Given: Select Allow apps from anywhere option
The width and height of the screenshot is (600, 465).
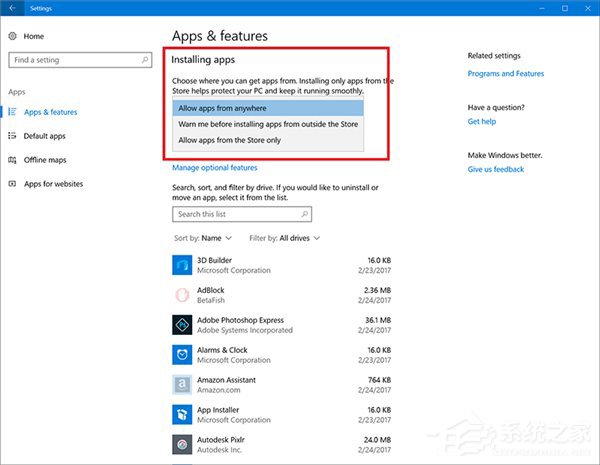Looking at the screenshot, I should click(x=268, y=108).
